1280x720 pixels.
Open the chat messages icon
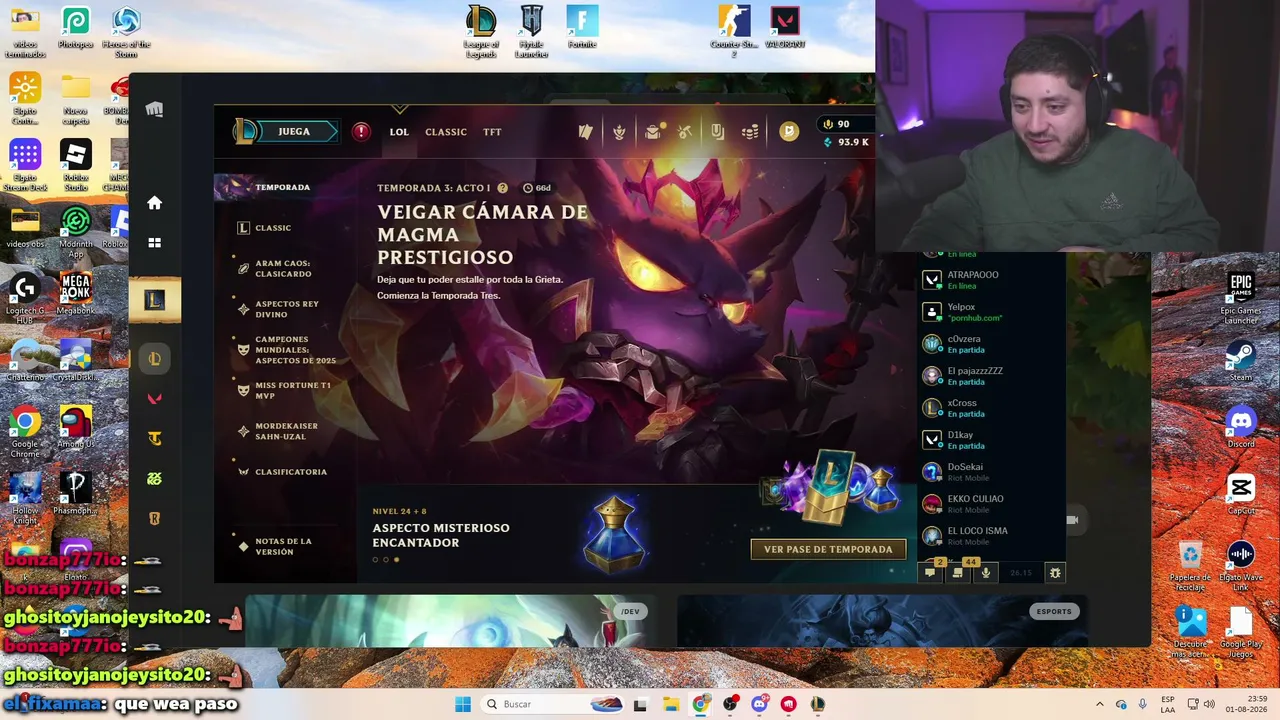point(931,572)
